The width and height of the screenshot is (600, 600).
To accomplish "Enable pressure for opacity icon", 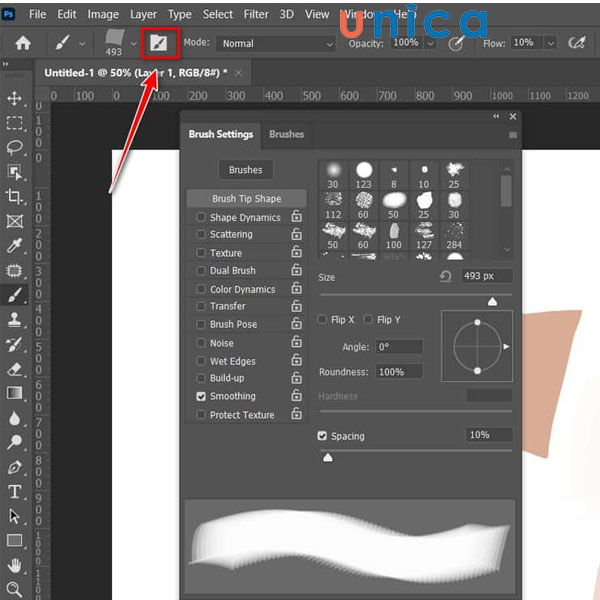I will (x=456, y=44).
